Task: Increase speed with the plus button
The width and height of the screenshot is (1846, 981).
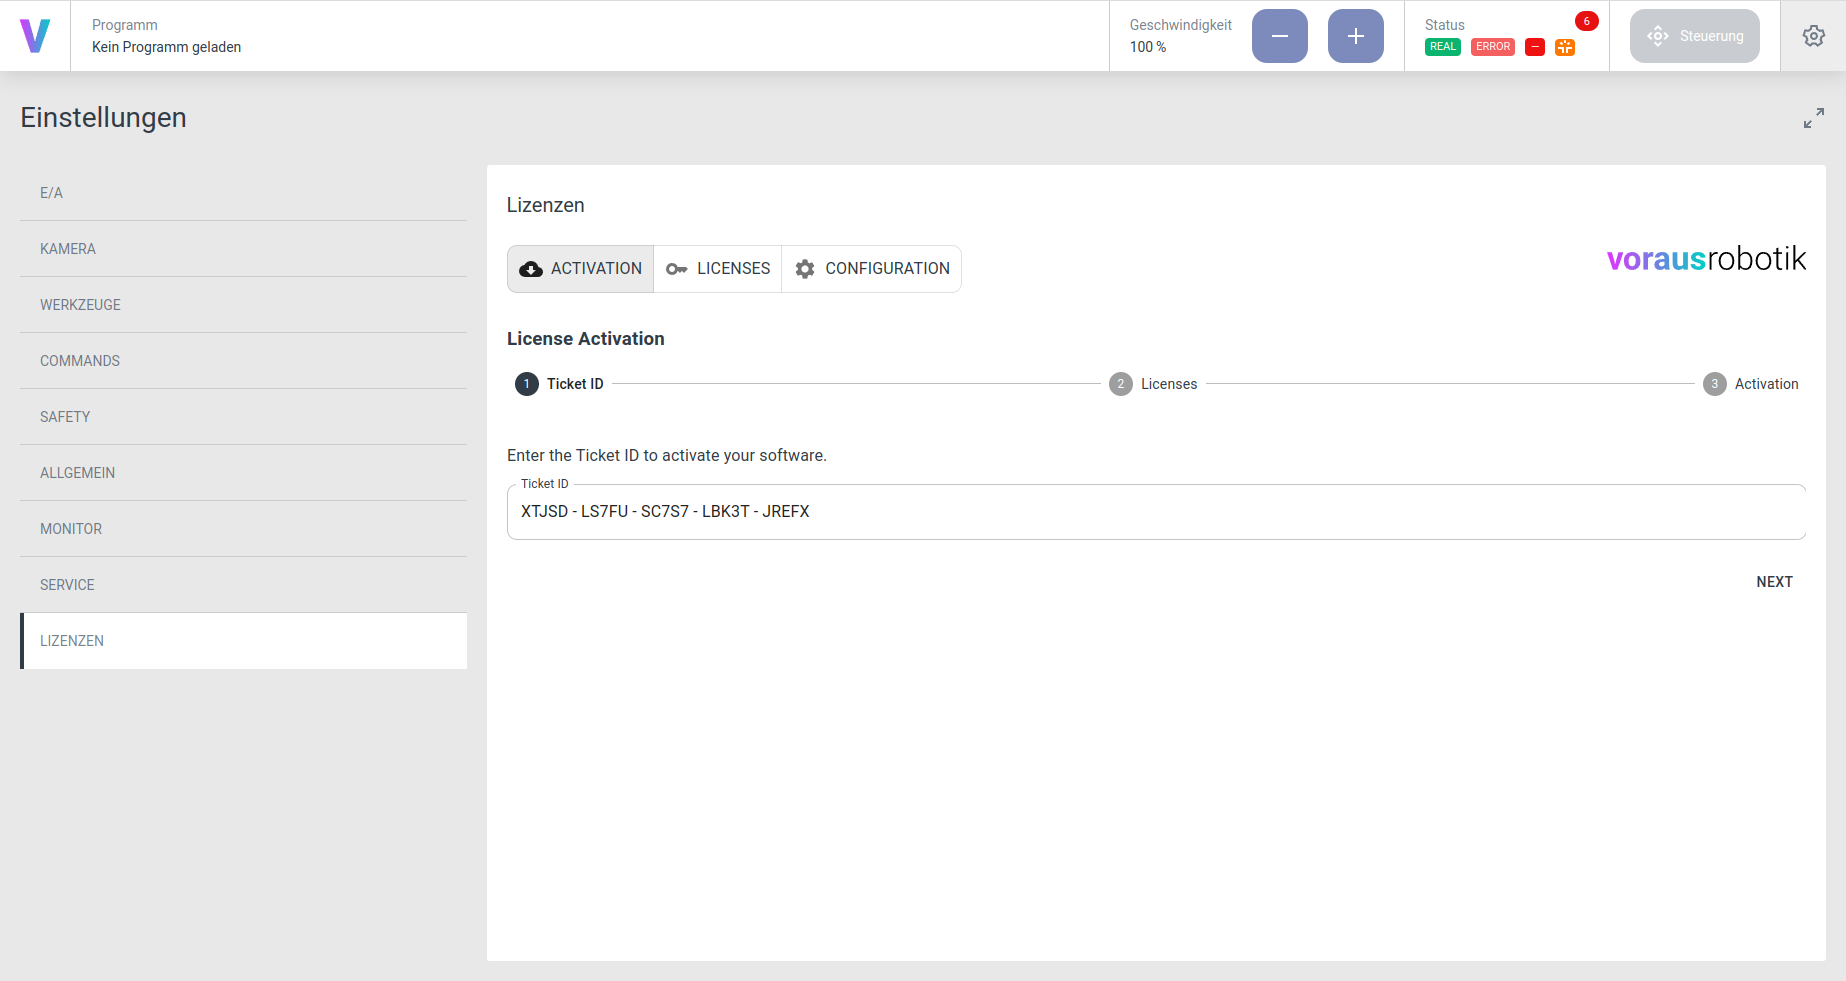Action: (1355, 36)
